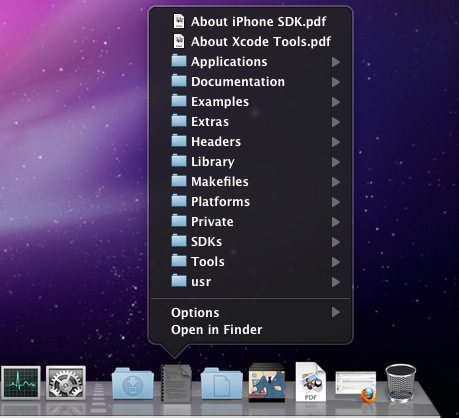The width and height of the screenshot is (459, 419).
Task: Select the Private entry text
Action: (212, 222)
